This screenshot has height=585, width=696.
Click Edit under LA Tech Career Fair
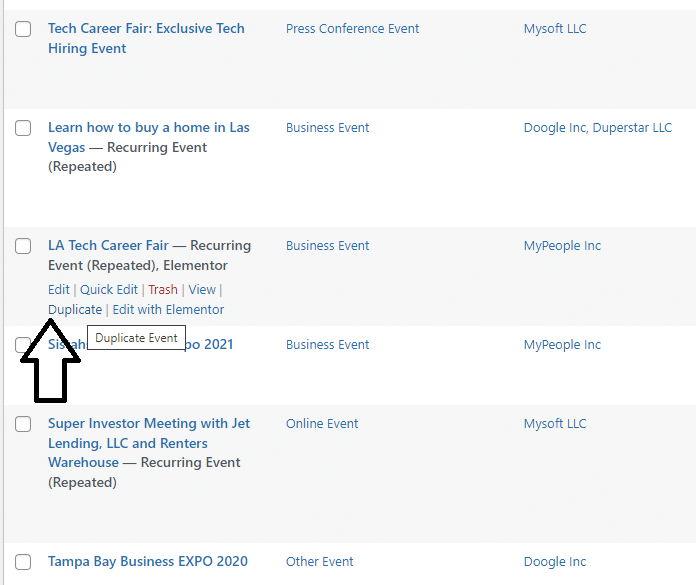(x=59, y=290)
